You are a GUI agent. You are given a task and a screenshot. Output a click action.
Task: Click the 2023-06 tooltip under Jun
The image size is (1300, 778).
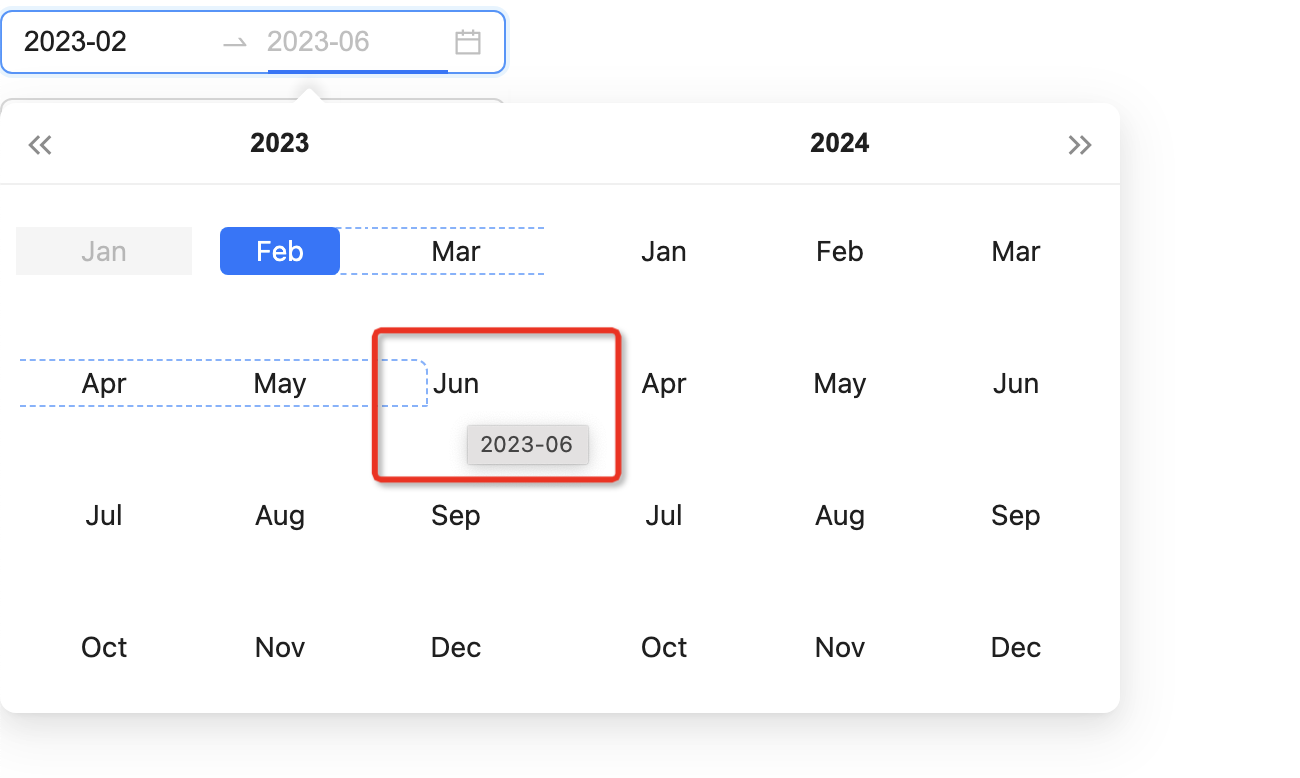click(x=527, y=444)
